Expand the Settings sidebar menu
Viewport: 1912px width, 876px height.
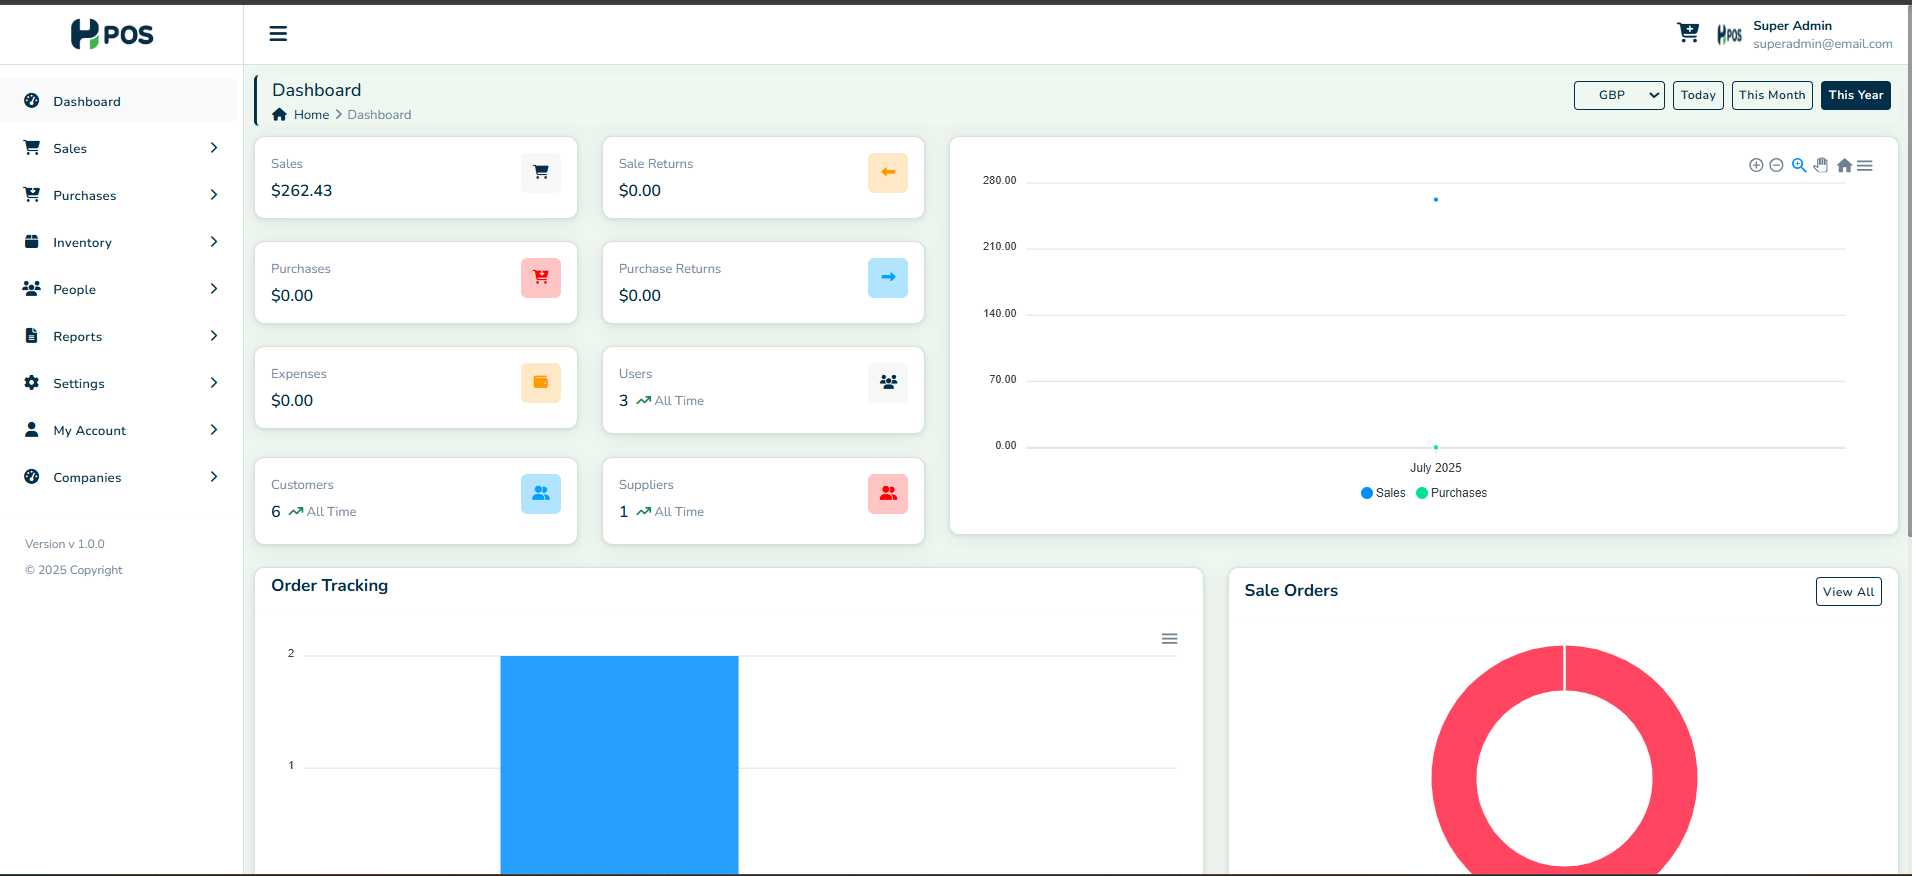pos(120,383)
